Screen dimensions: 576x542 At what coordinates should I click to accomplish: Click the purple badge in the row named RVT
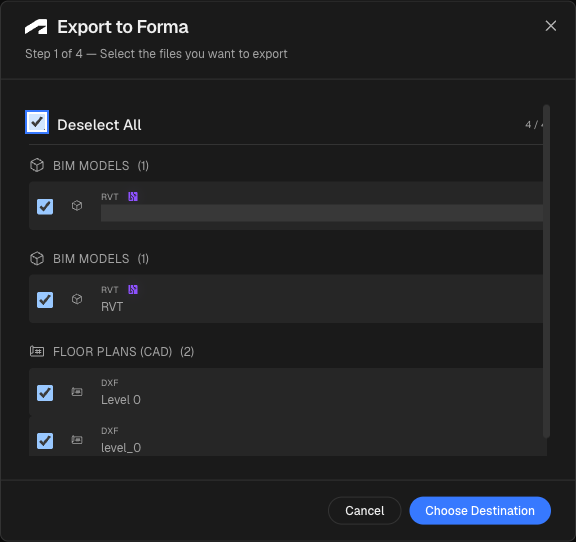coord(133,290)
